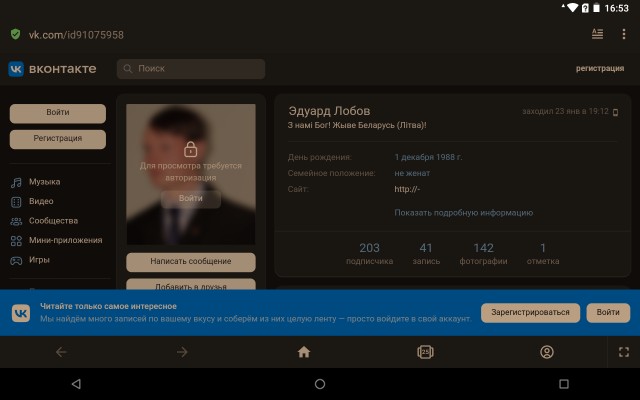The image size is (640, 400).
Task: Open Музыка section
Action: coord(44,182)
